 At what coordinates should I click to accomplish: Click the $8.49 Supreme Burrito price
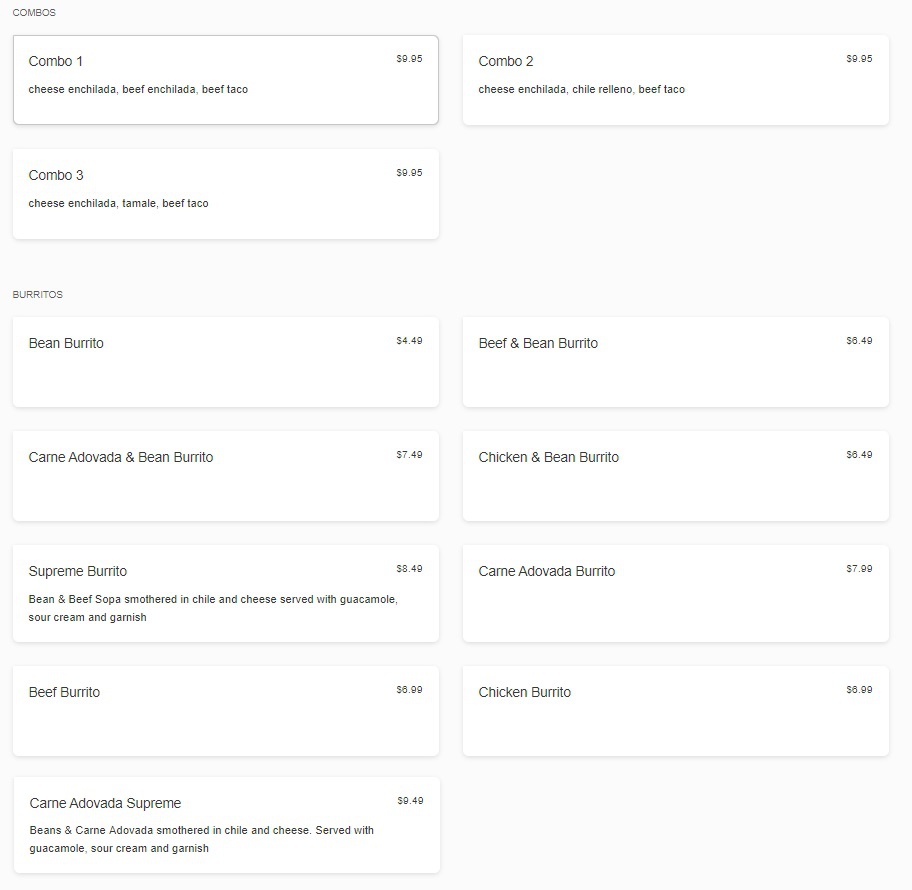click(409, 569)
